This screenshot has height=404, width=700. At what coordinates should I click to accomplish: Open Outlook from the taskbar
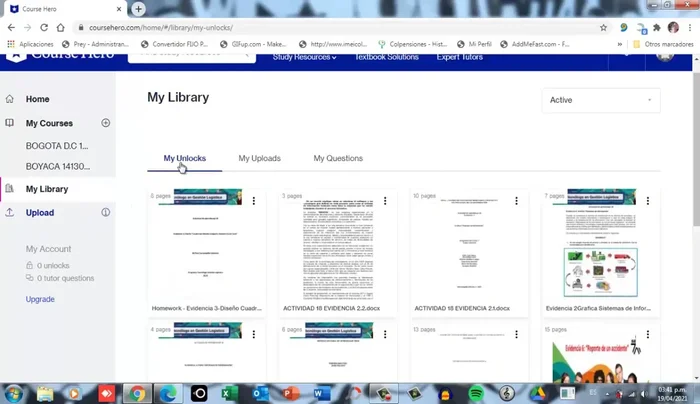(x=260, y=394)
